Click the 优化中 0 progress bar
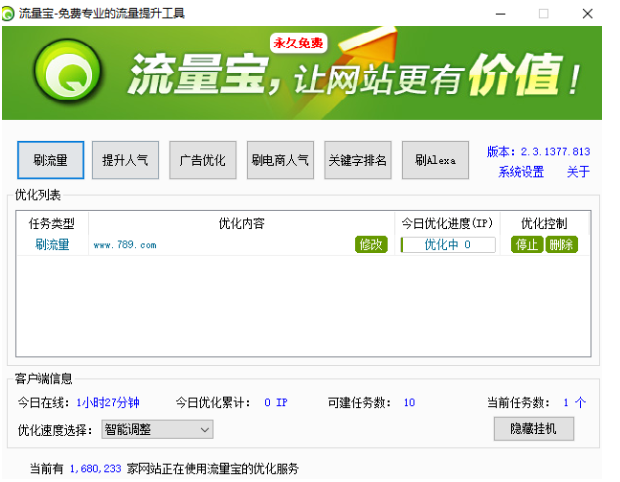 point(448,245)
